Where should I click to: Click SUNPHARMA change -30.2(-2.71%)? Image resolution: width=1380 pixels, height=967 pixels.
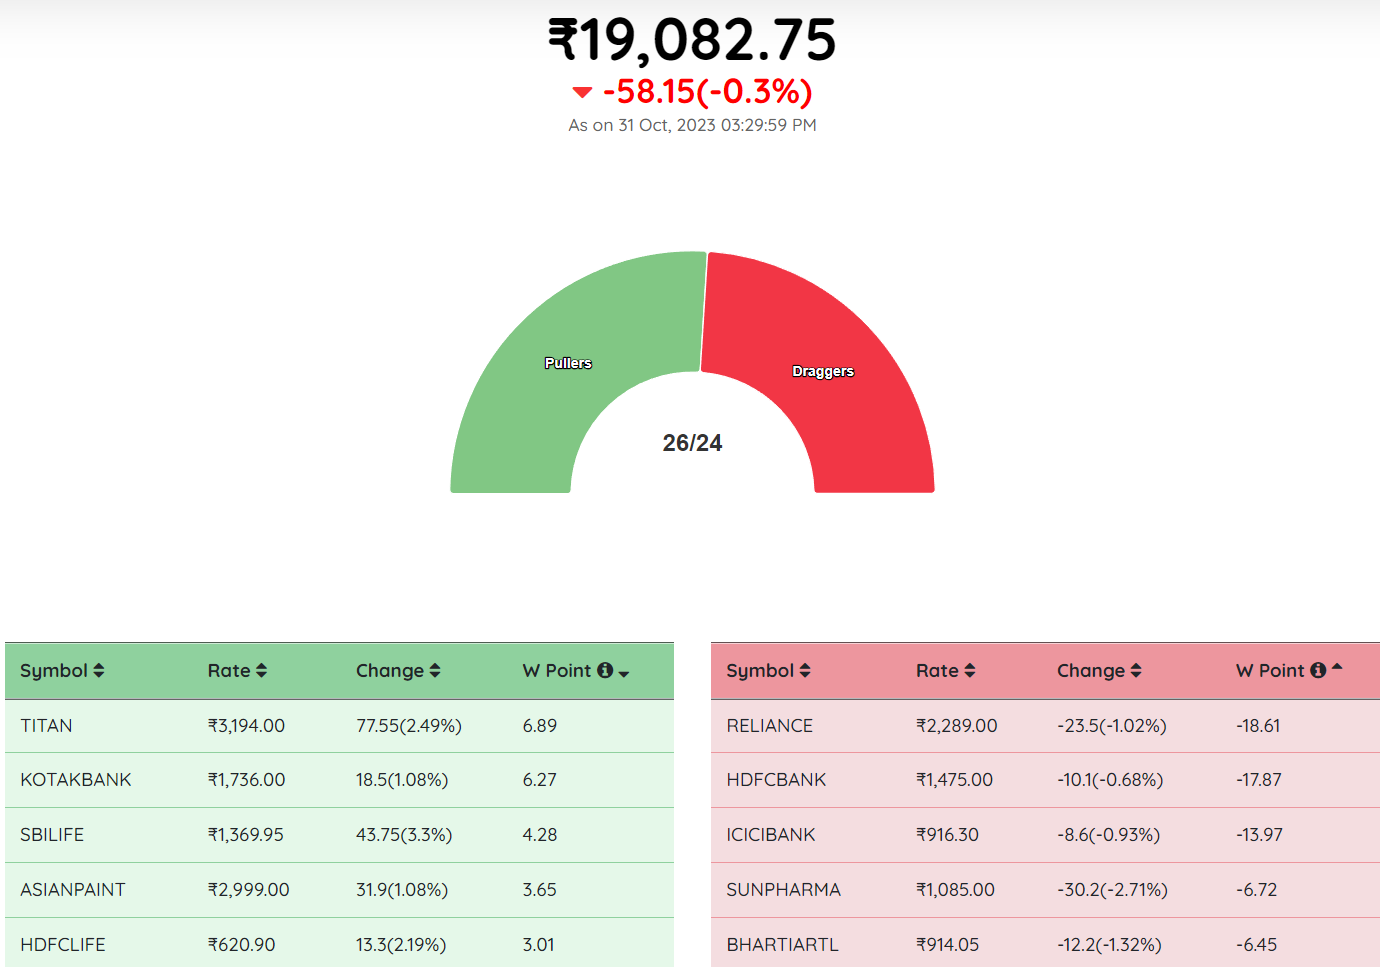tap(1113, 890)
